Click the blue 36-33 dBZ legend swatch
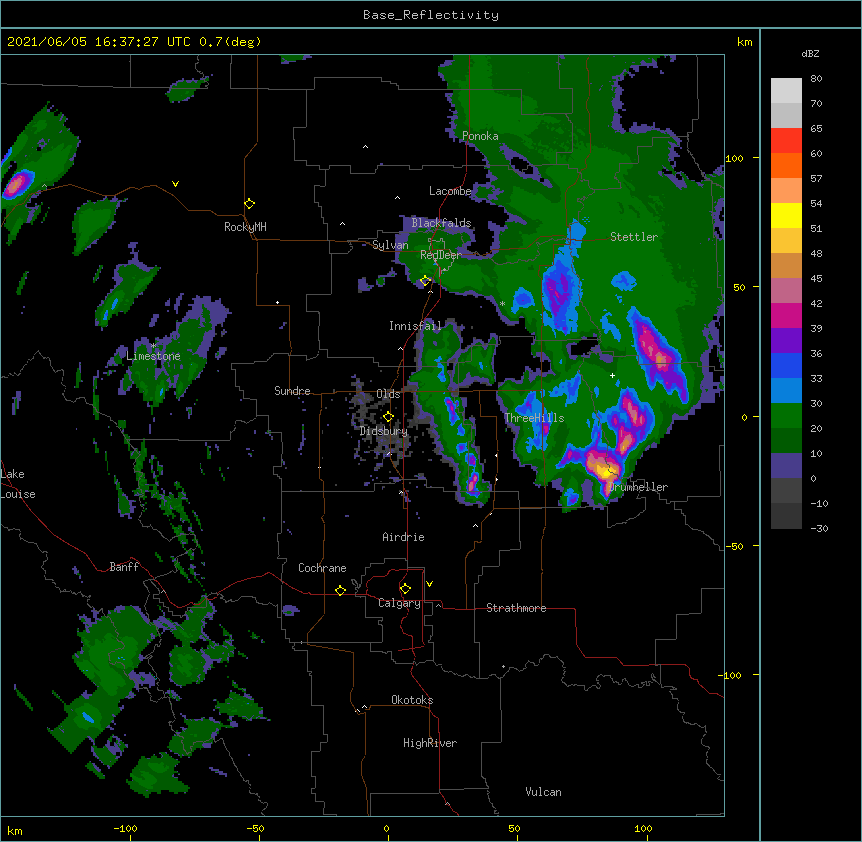Image resolution: width=862 pixels, height=842 pixels. pyautogui.click(x=786, y=365)
